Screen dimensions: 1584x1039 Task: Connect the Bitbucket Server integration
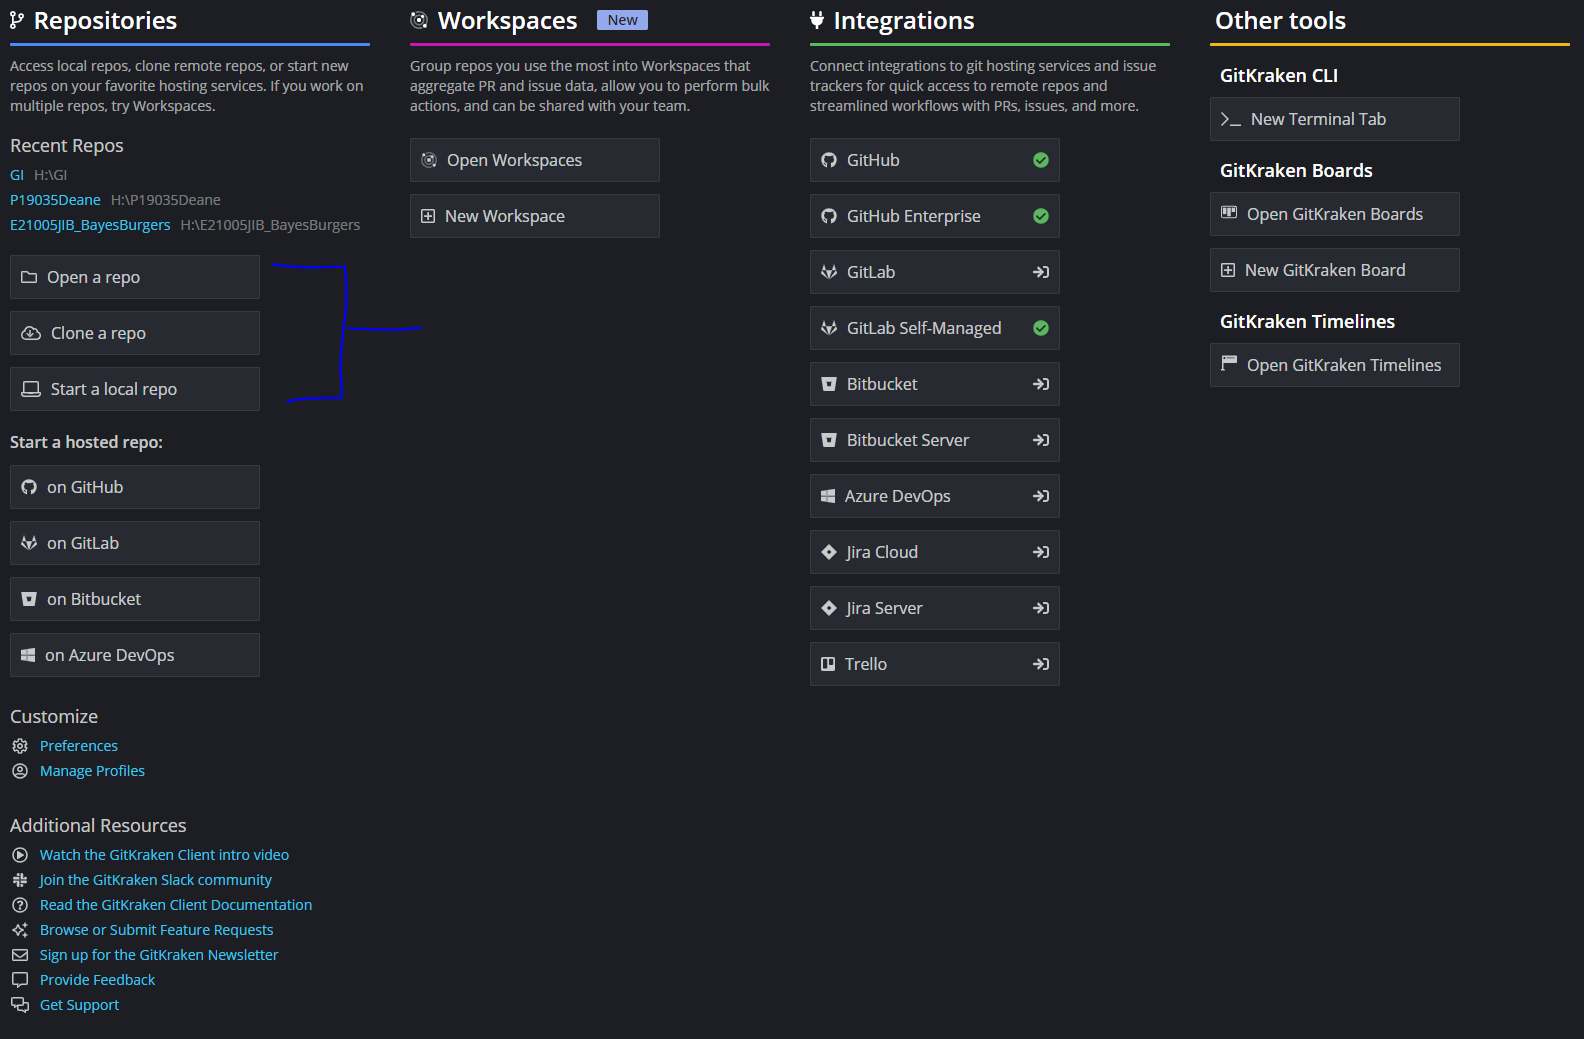(x=935, y=440)
